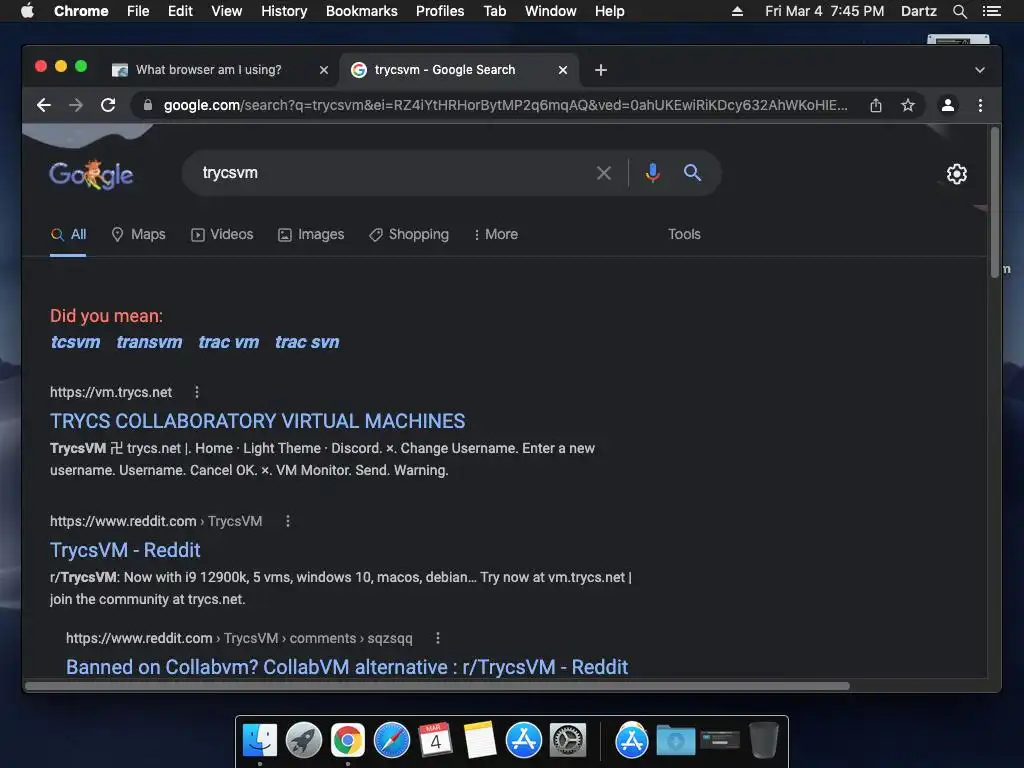Open the Window menu
Viewport: 1024px width, 768px height.
coord(551,11)
